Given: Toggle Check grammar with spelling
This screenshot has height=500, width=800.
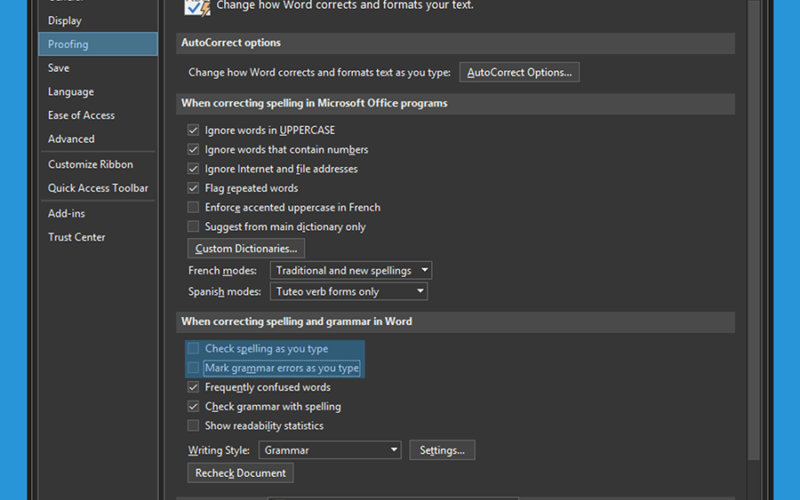Looking at the screenshot, I should click(x=193, y=407).
